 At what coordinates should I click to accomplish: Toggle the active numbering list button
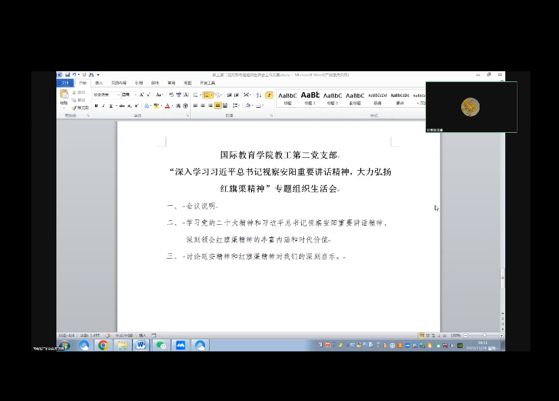click(x=207, y=95)
